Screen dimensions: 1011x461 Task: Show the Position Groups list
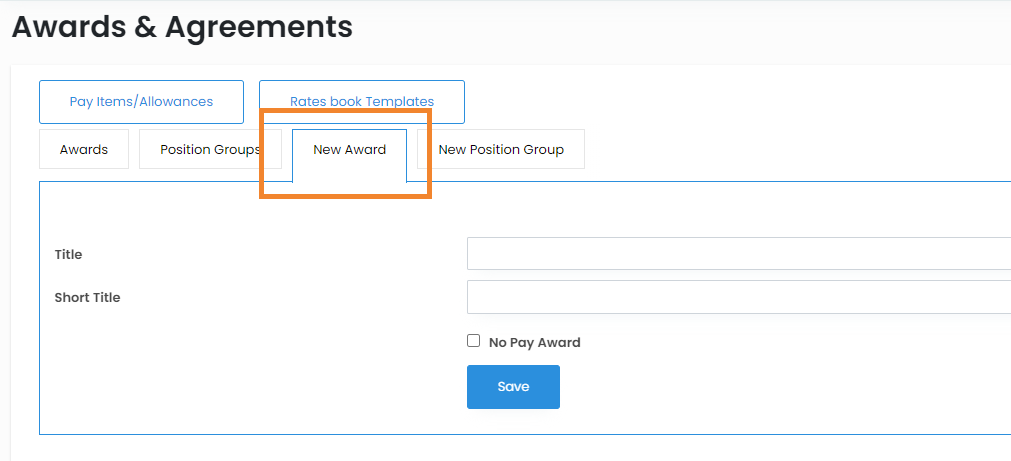(209, 149)
